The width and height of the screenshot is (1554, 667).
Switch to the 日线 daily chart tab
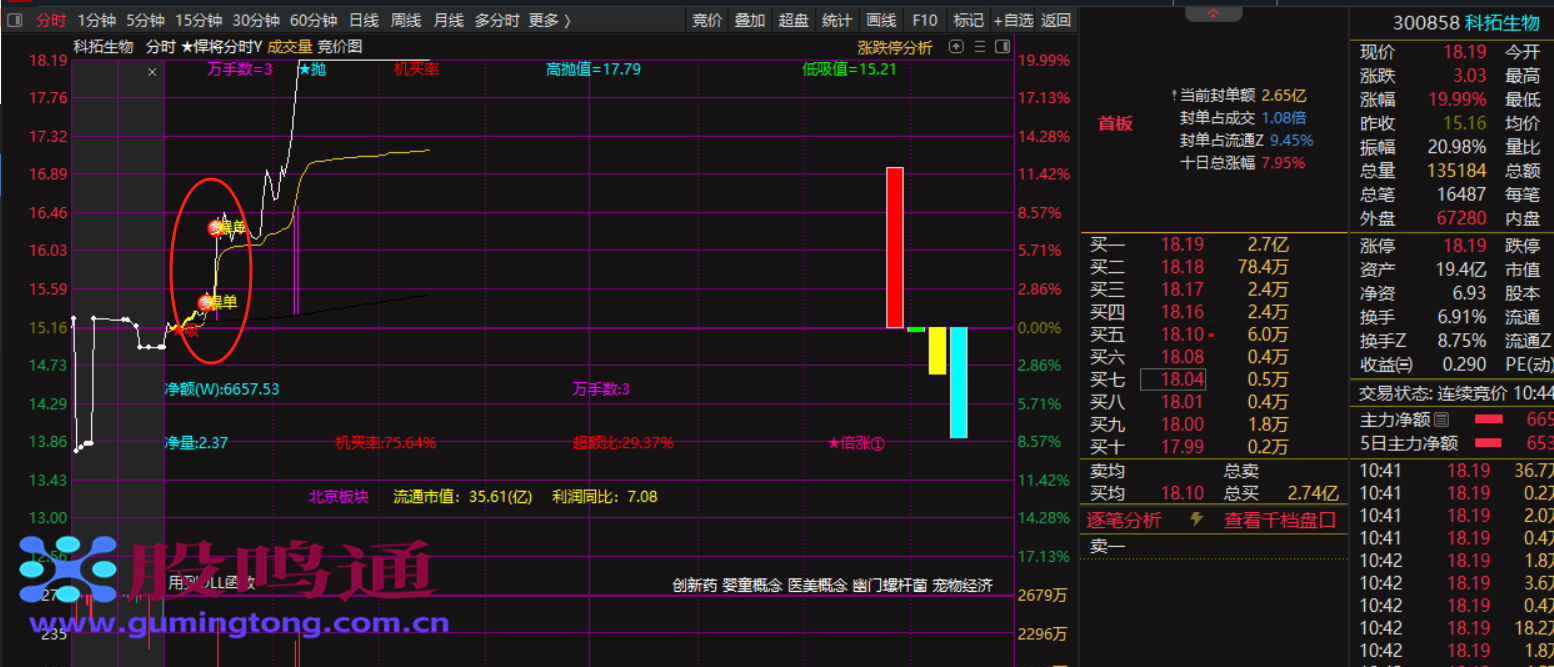click(x=363, y=20)
